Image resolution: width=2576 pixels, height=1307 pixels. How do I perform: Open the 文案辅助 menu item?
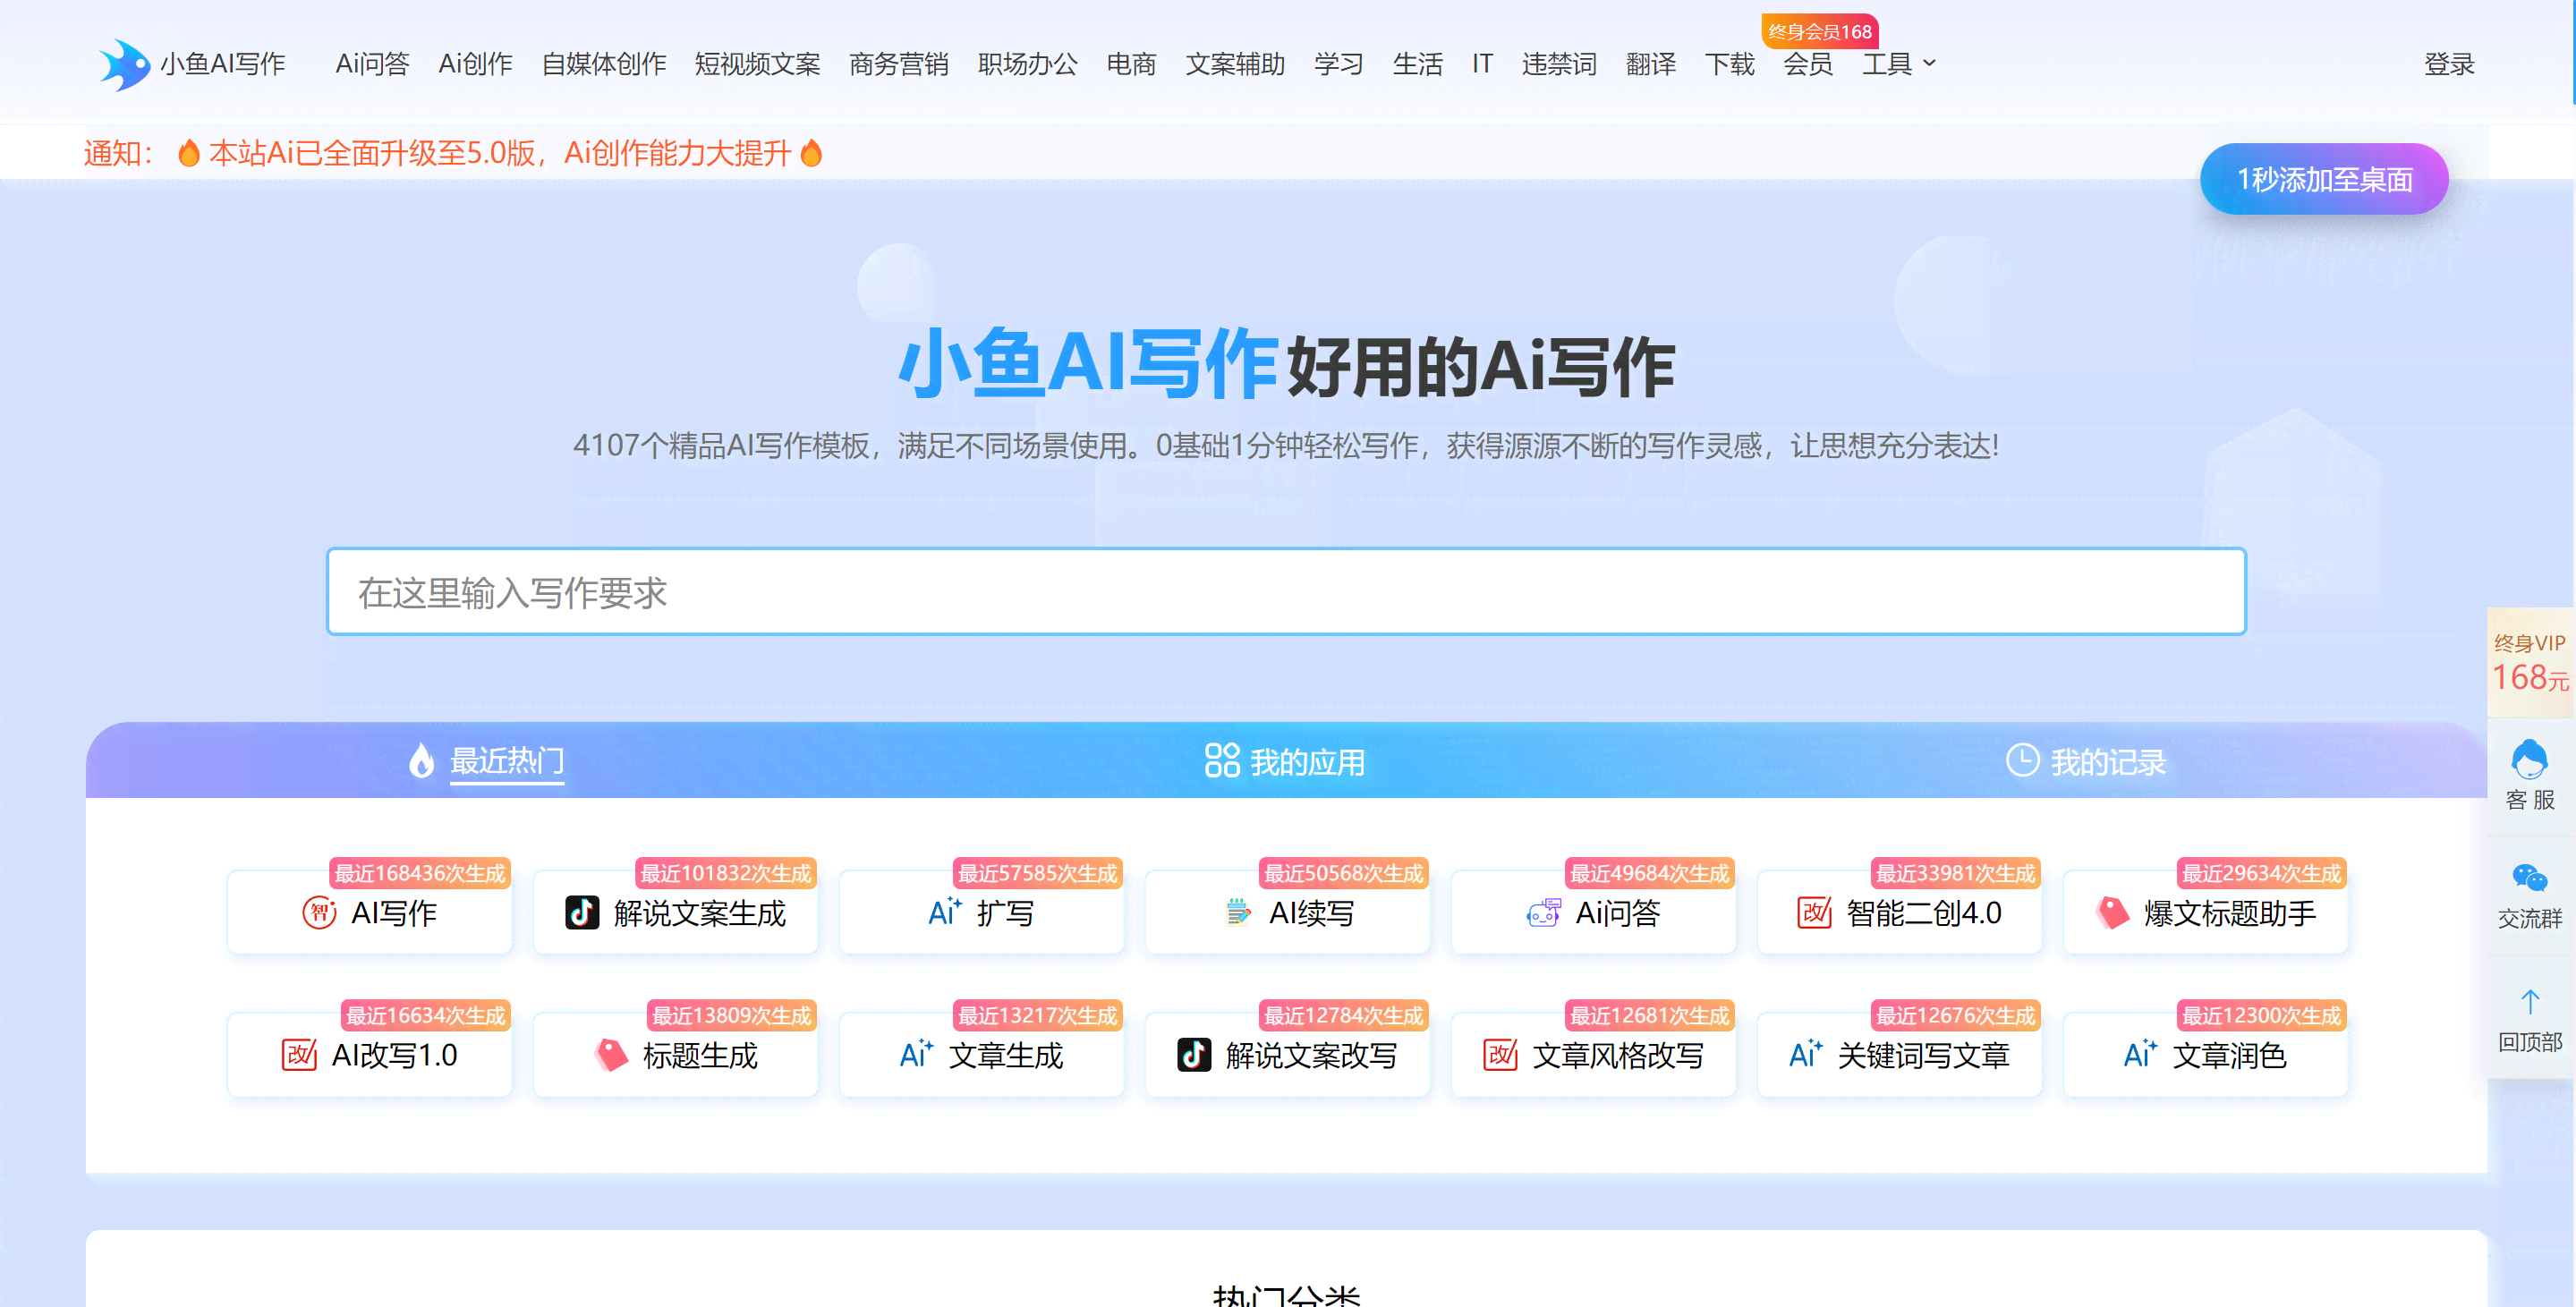pos(1235,64)
